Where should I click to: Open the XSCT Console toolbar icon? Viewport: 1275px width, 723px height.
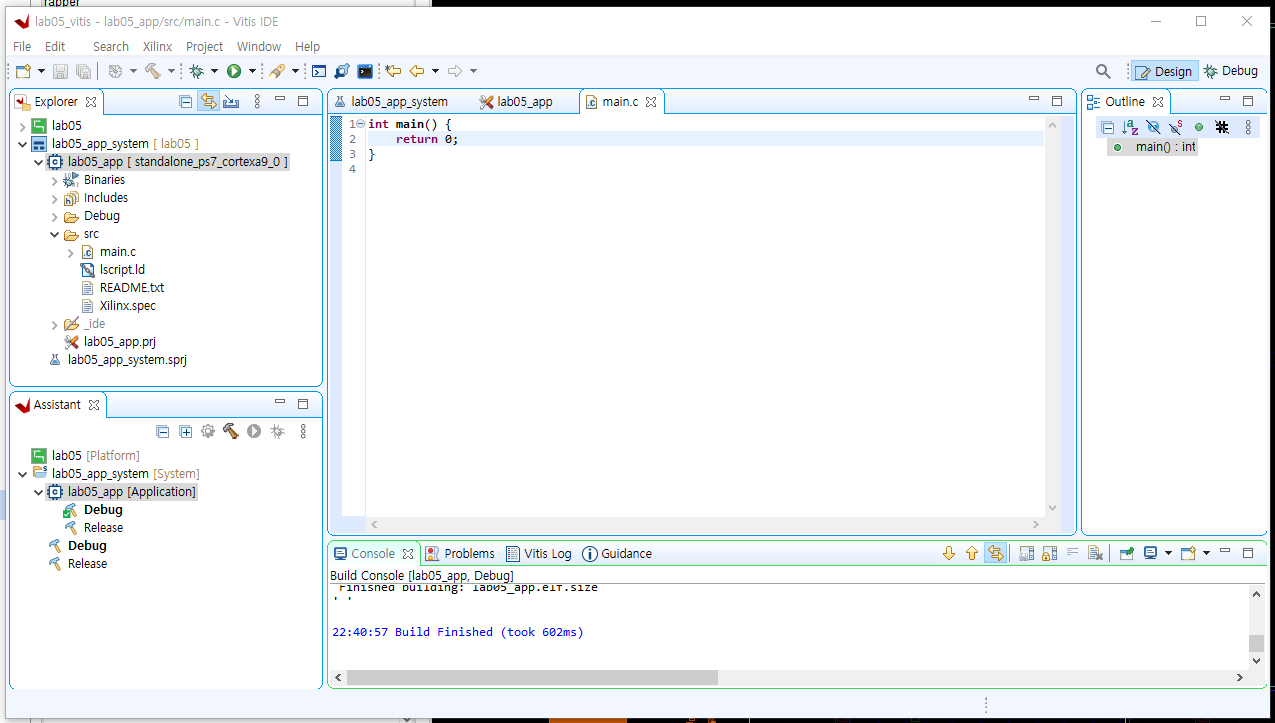pos(318,71)
